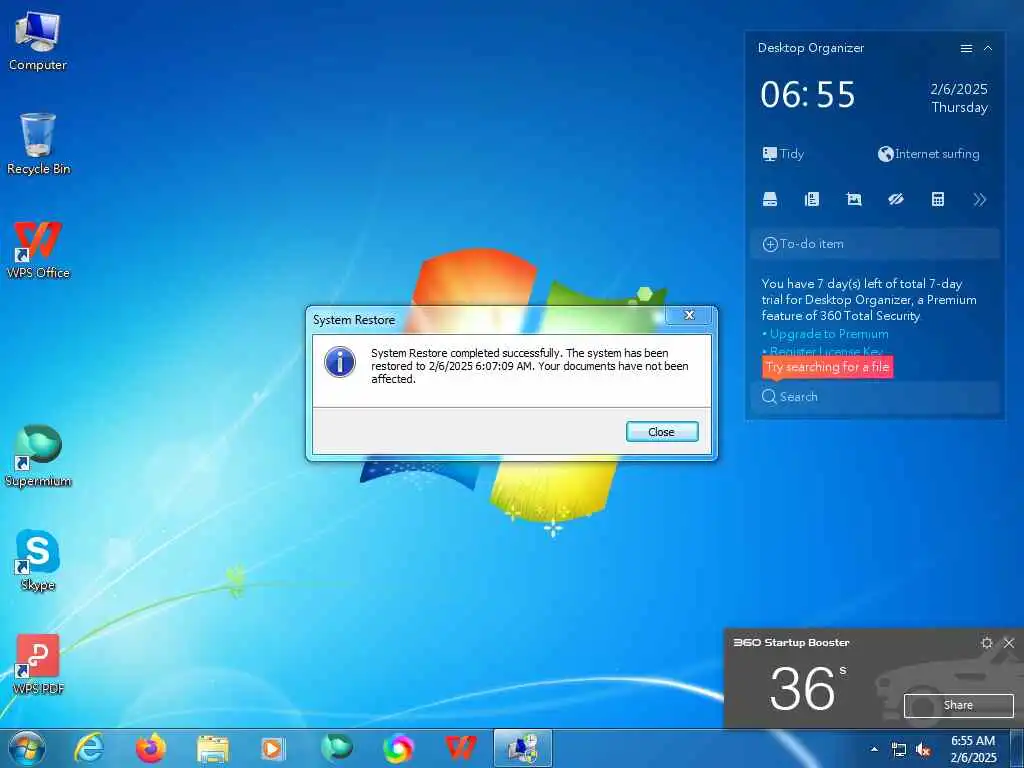
Task: Click the picture icon in Organizer
Action: point(854,199)
